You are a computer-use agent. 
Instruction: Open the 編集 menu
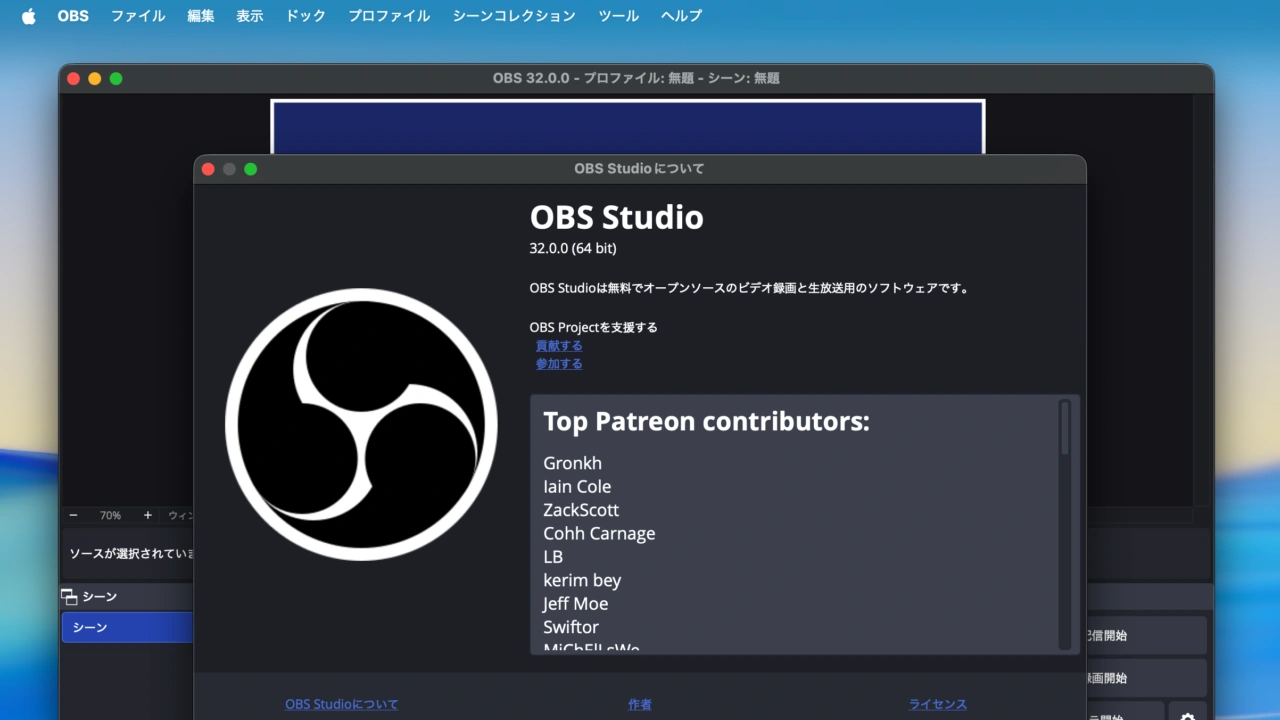coord(200,15)
